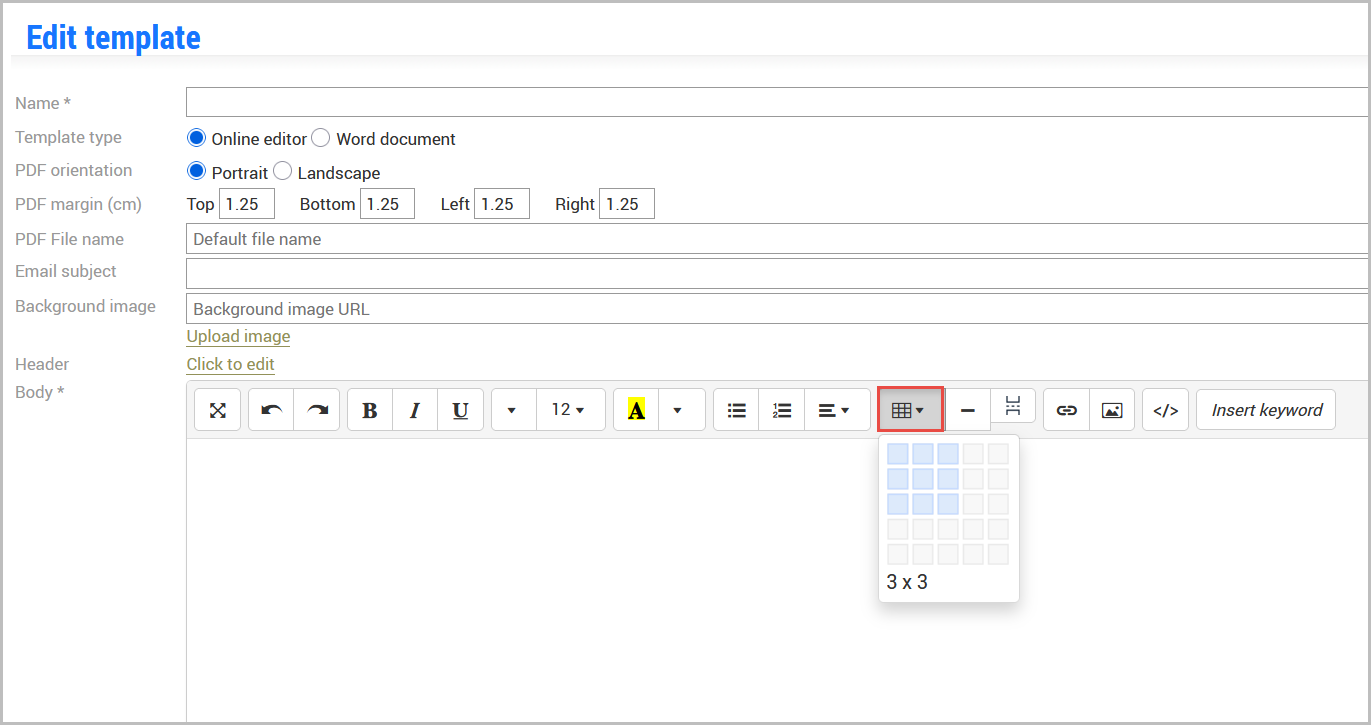Click the "PDF margin (cm)" label
The height and width of the screenshot is (725, 1371).
tap(78, 204)
